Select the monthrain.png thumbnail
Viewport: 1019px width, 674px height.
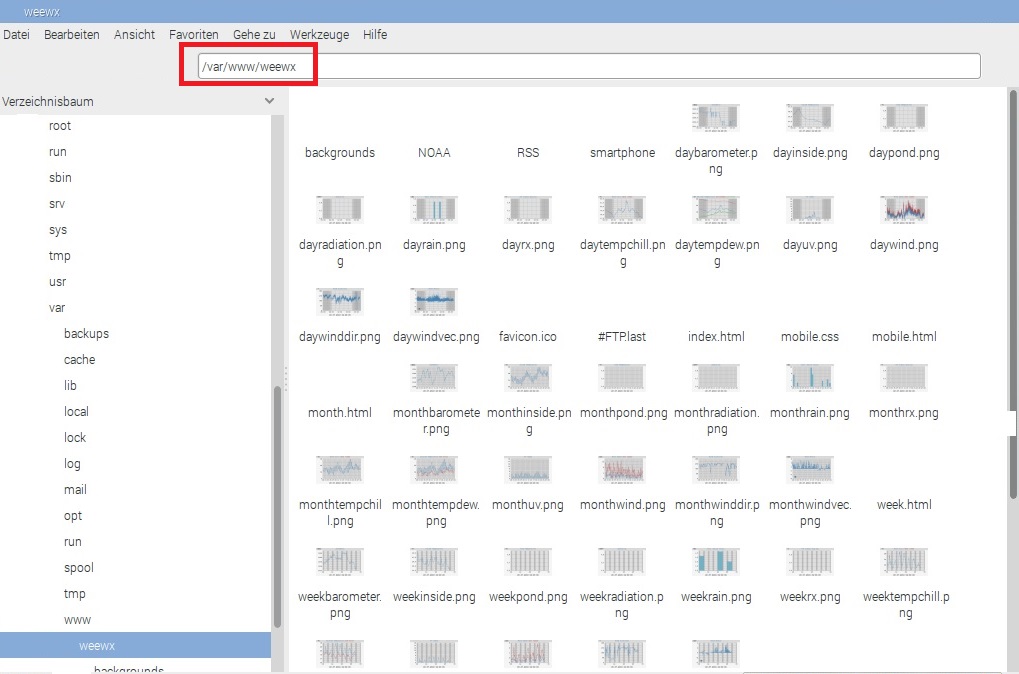click(x=809, y=378)
